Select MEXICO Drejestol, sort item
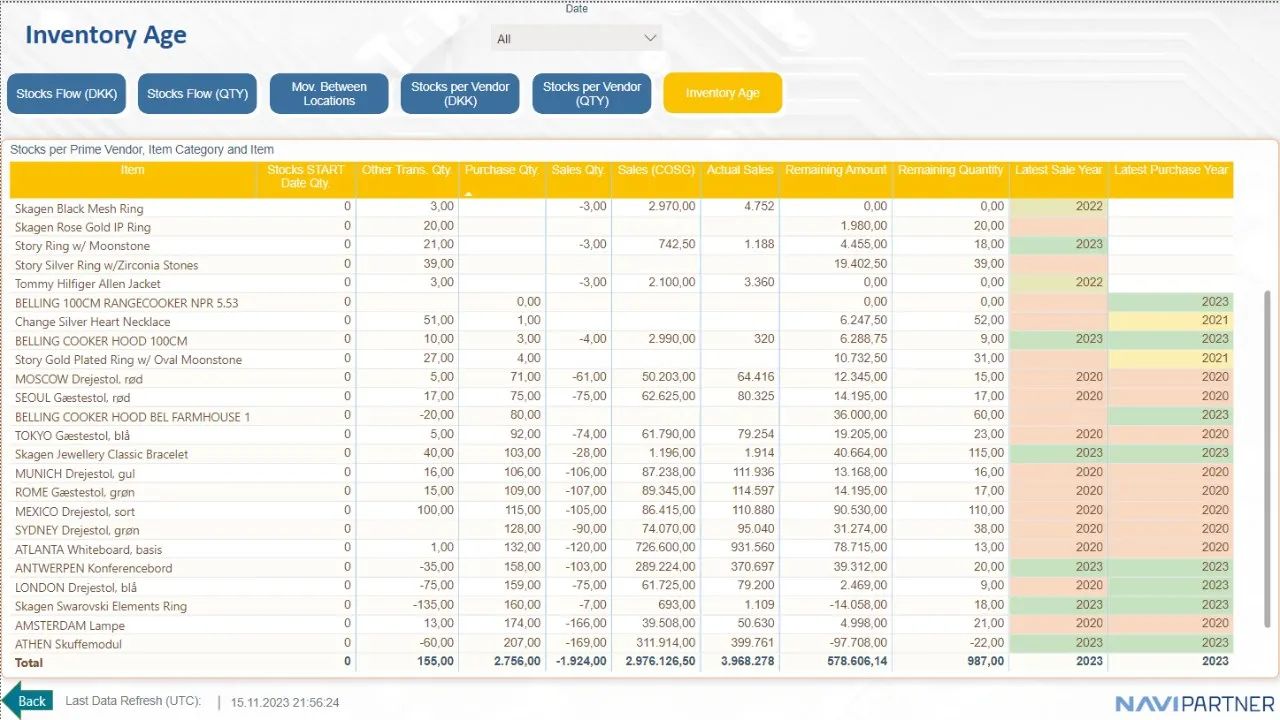 (75, 511)
